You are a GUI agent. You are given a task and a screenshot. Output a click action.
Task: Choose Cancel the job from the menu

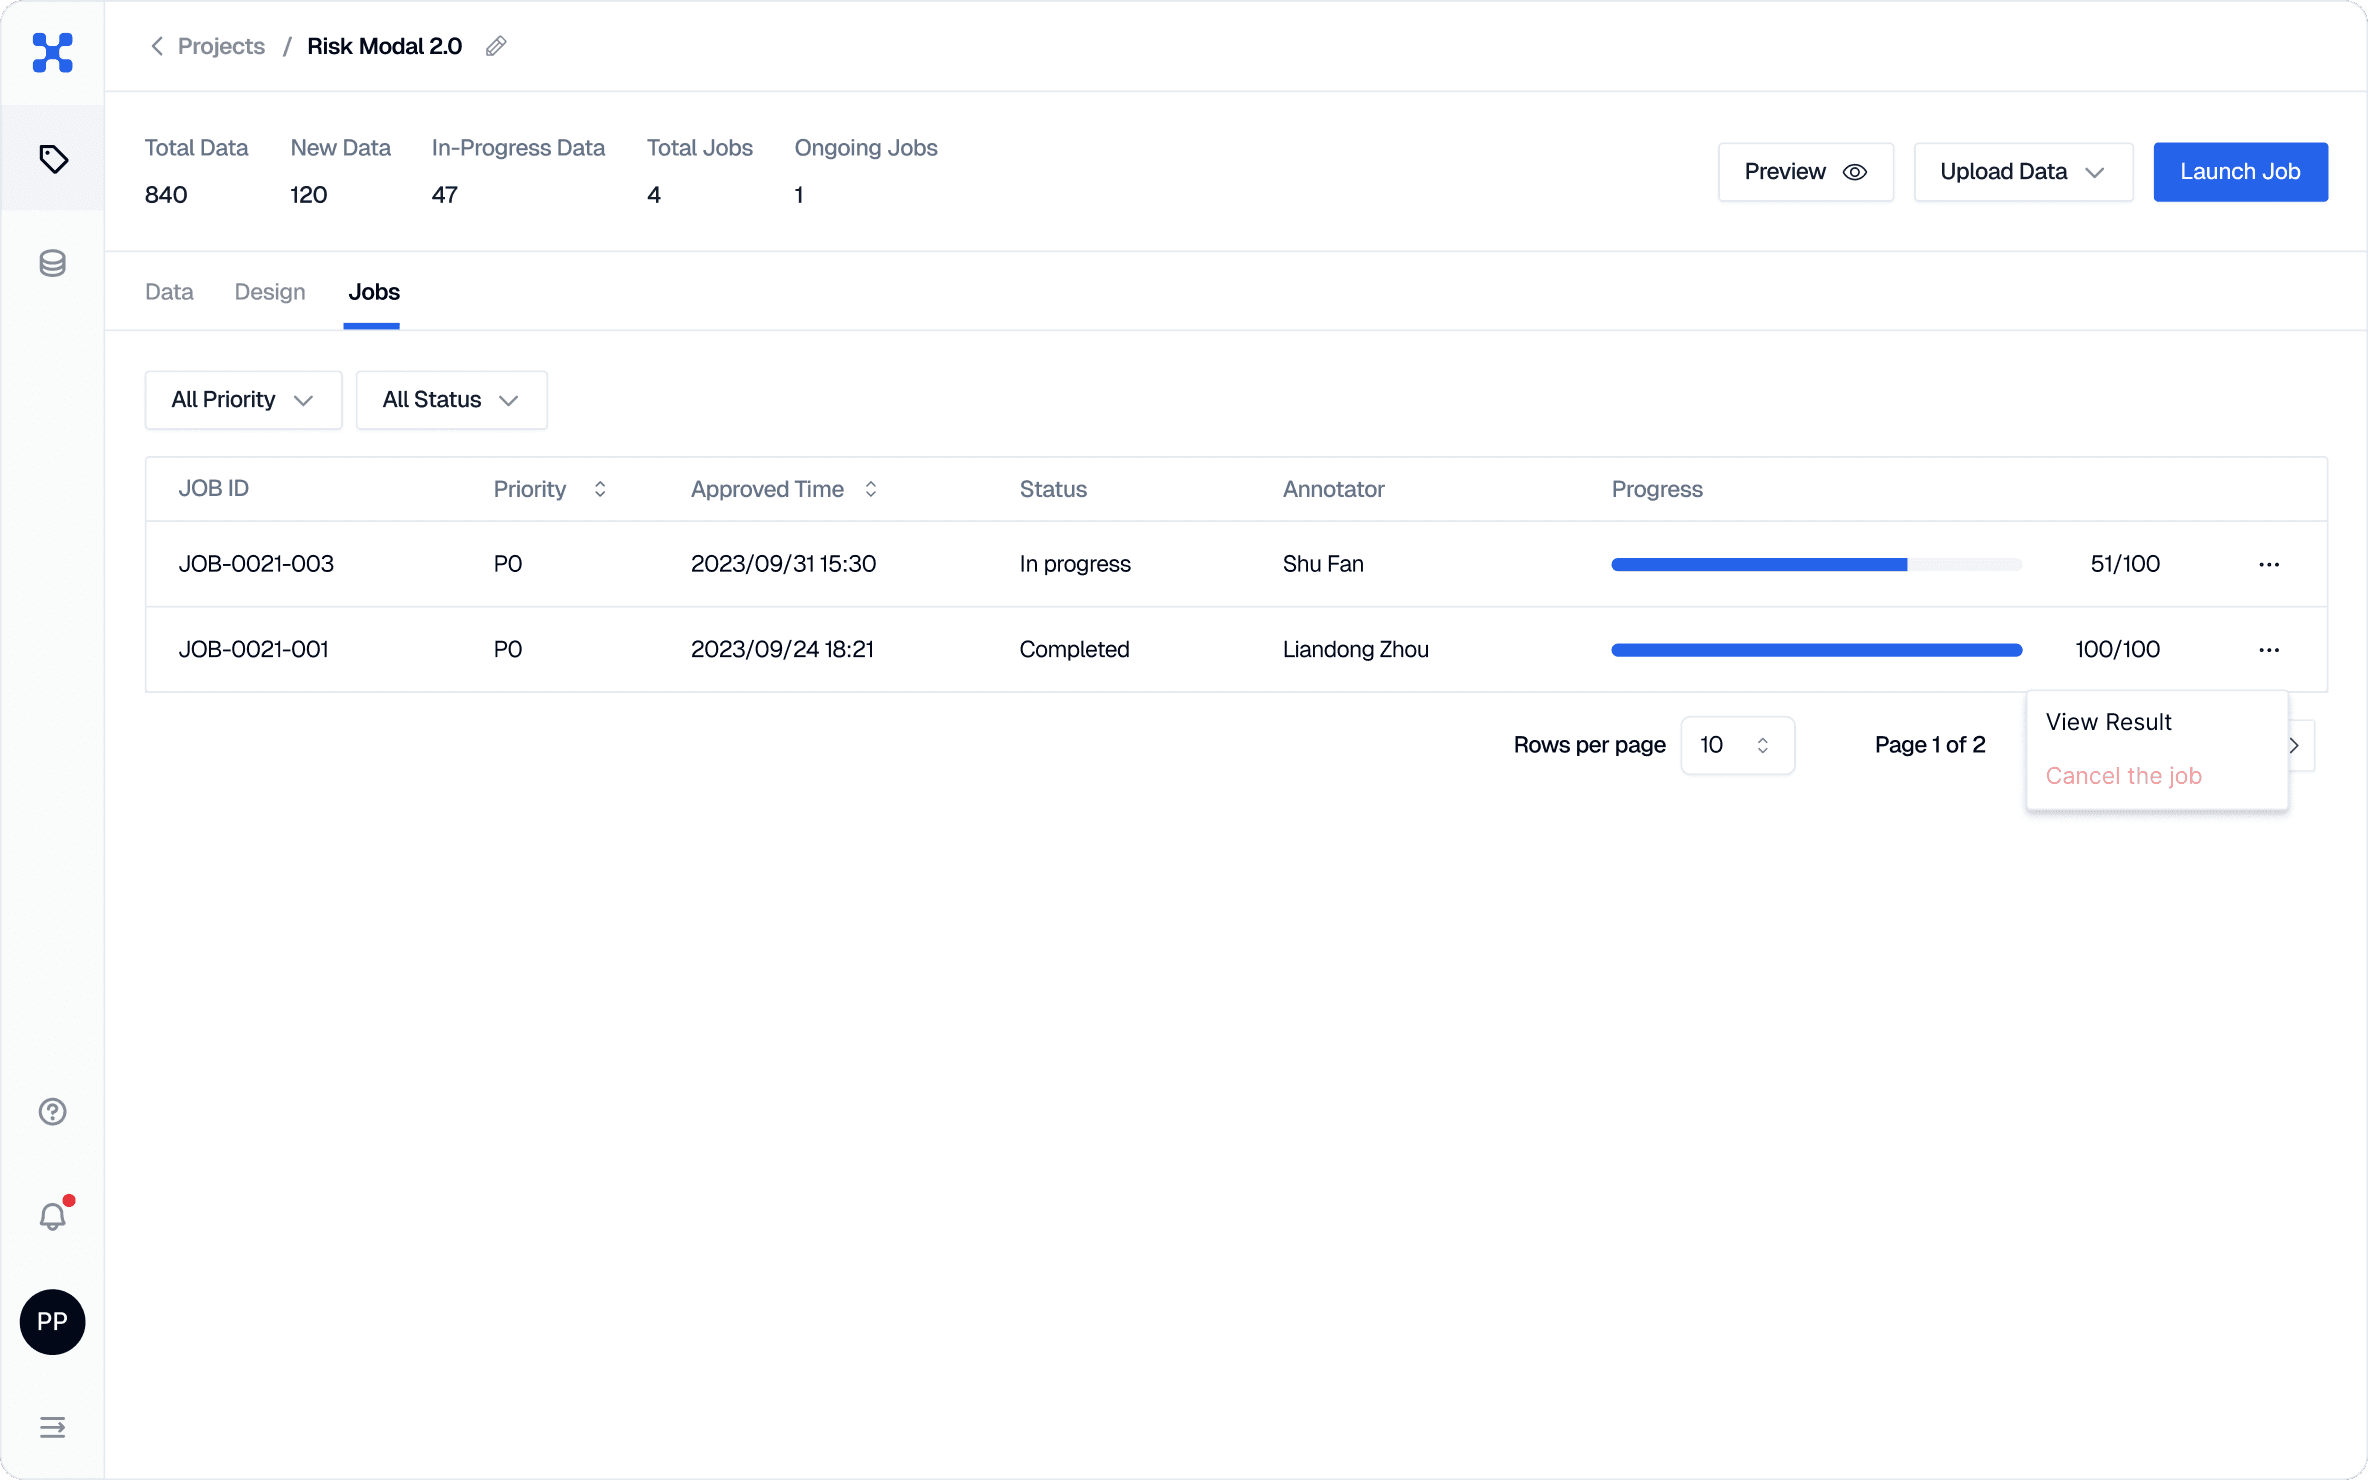pyautogui.click(x=2124, y=776)
